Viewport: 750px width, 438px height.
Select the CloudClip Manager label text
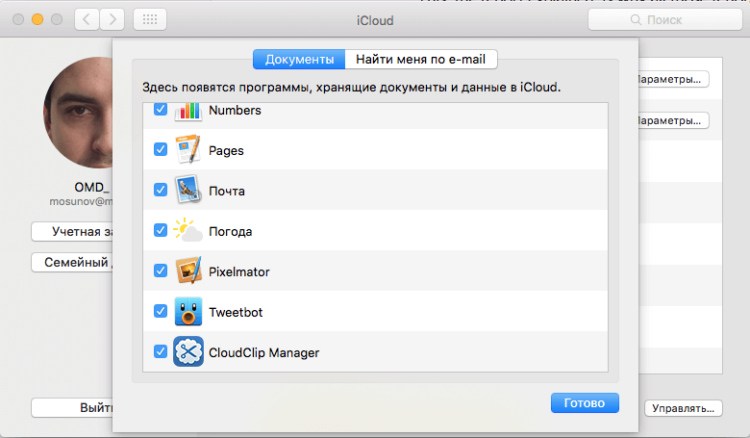tap(264, 352)
